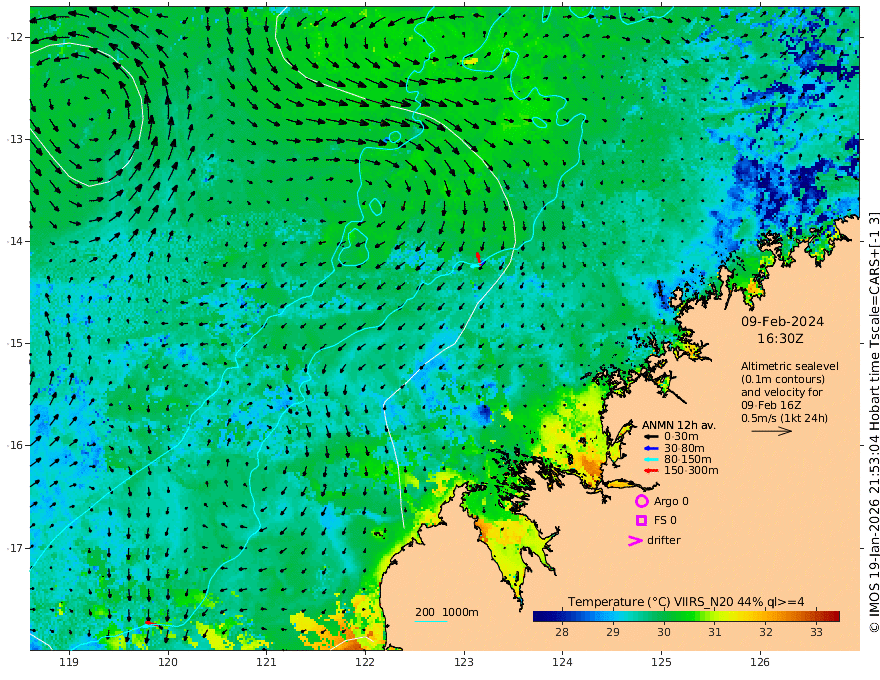Click the '150-300m' depth legend label
Viewport: 880px width, 680px height.
691,471
